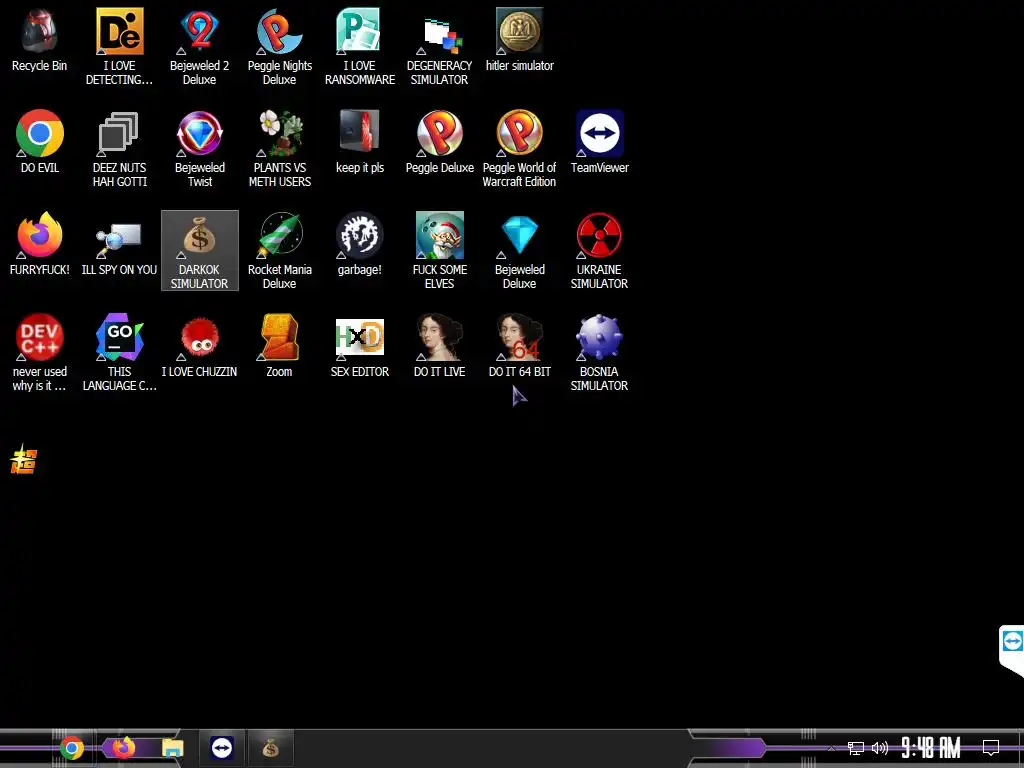Select the garbage! desktop shortcut
Screen dimensions: 1024x768
360,244
